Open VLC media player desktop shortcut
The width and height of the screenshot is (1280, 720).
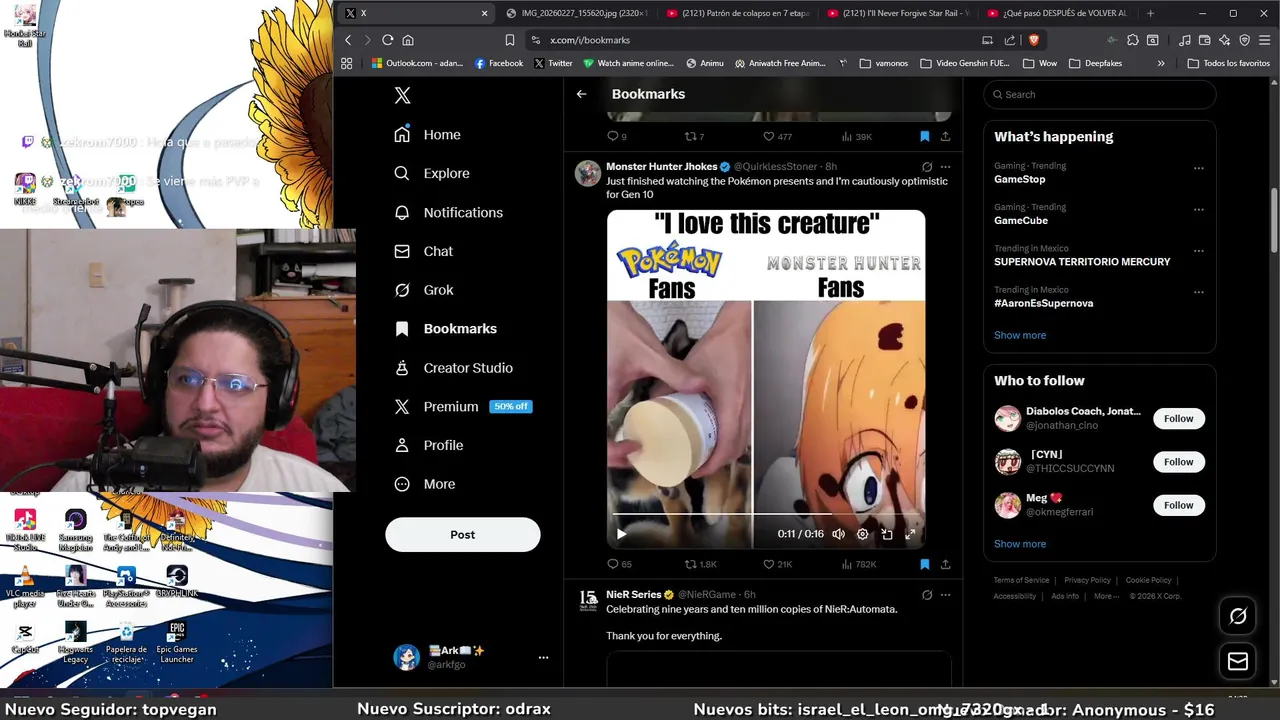coord(25,587)
